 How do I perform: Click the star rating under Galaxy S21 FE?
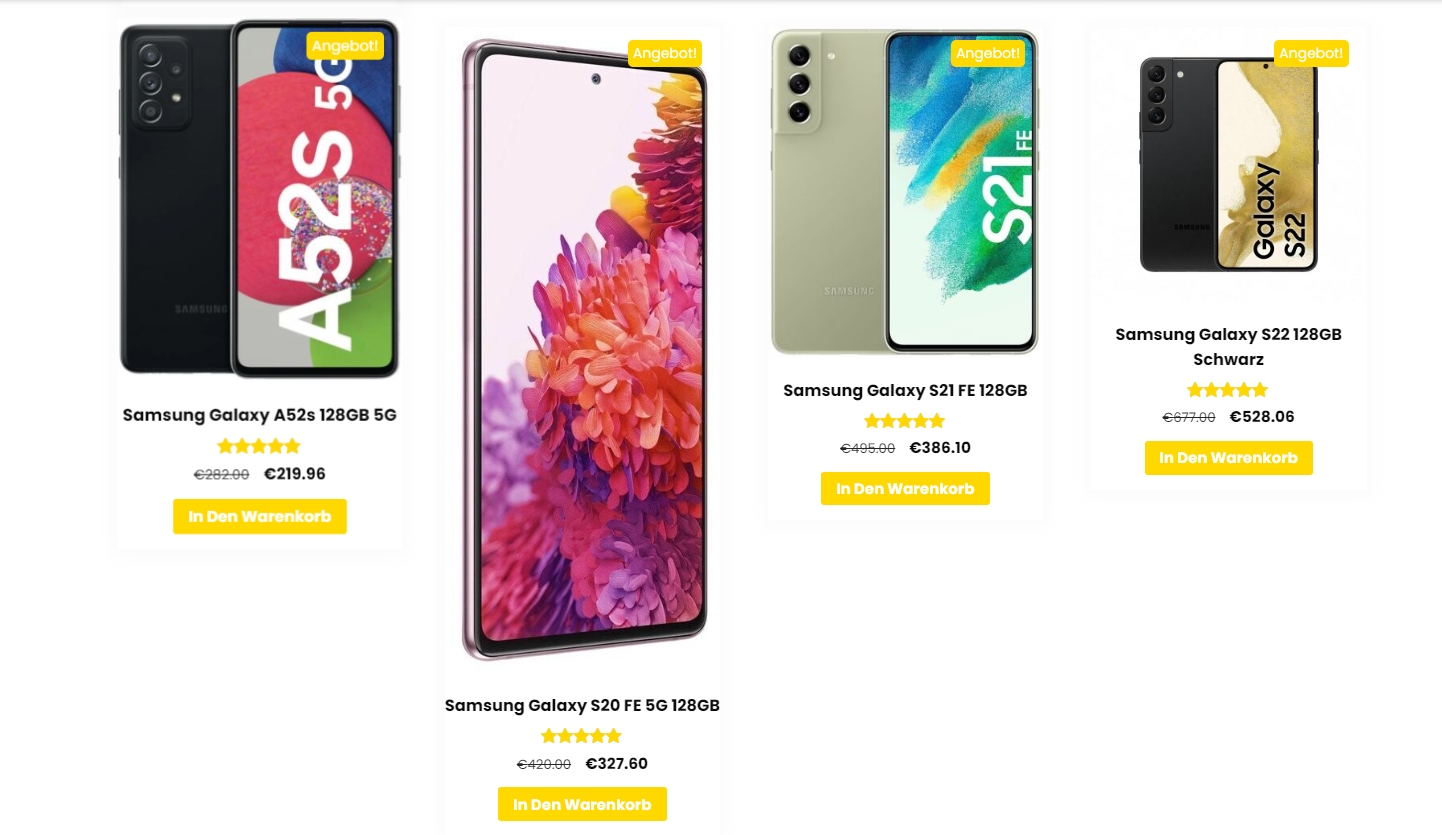pos(905,421)
